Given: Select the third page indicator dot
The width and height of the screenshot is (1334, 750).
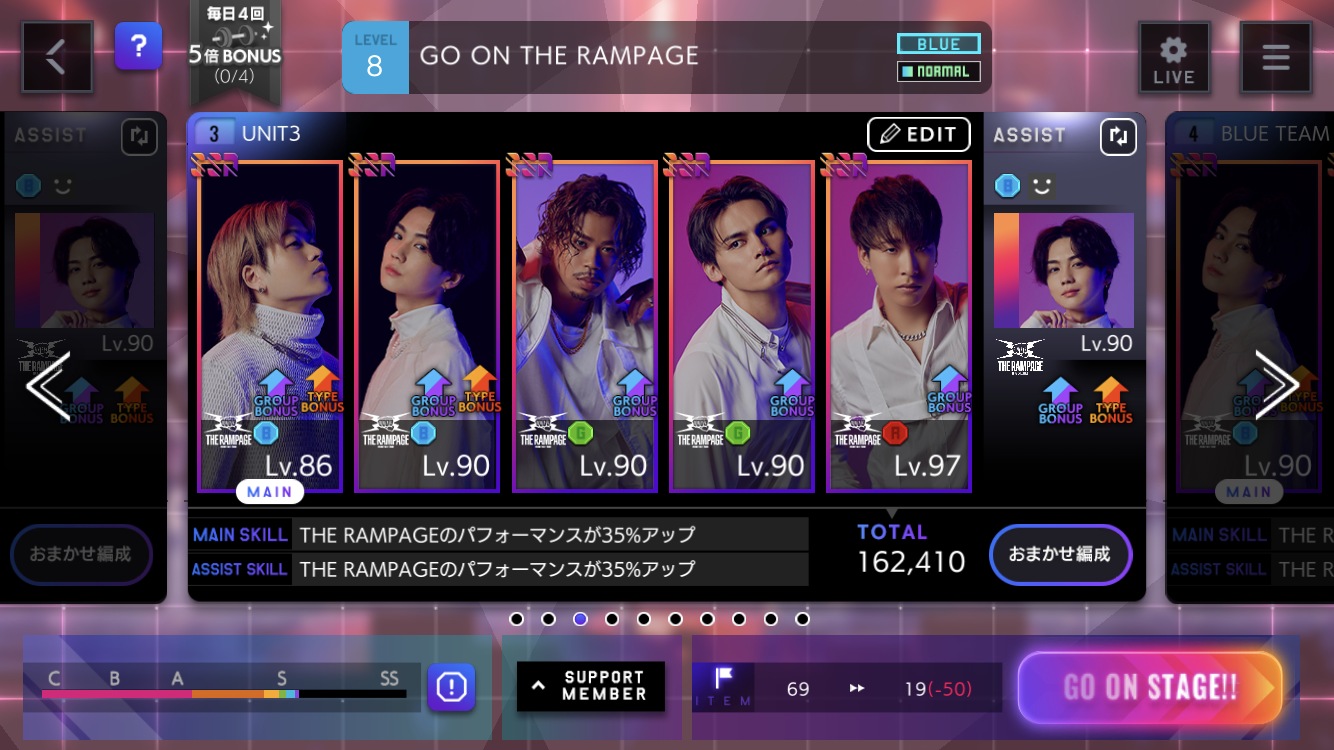Looking at the screenshot, I should coord(580,619).
